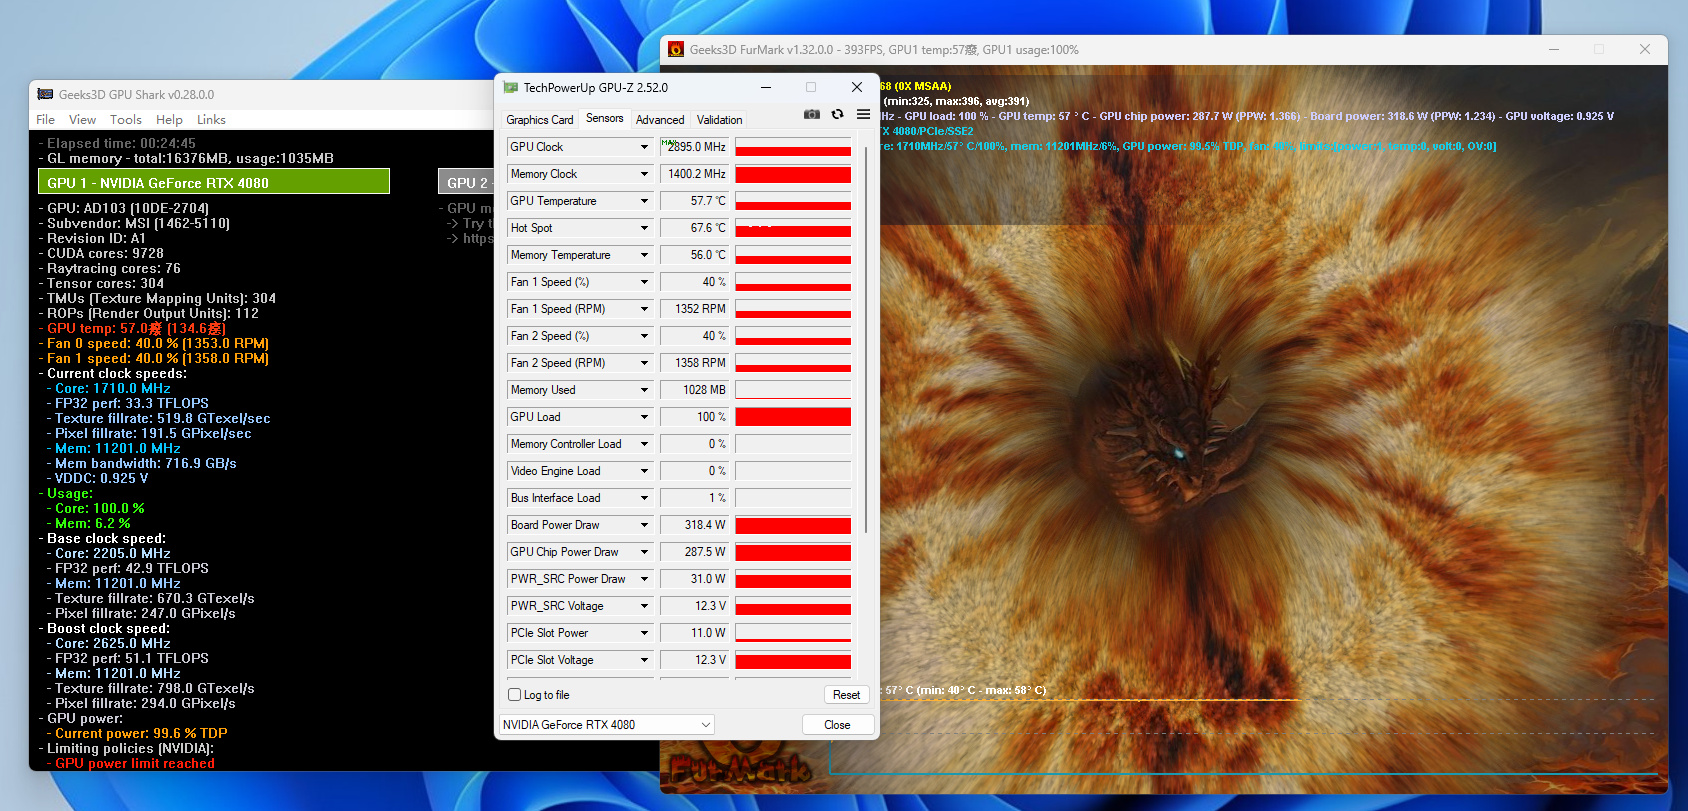Click the GPU Chip Power value 287.5 W
The image size is (1688, 811).
coord(695,552)
